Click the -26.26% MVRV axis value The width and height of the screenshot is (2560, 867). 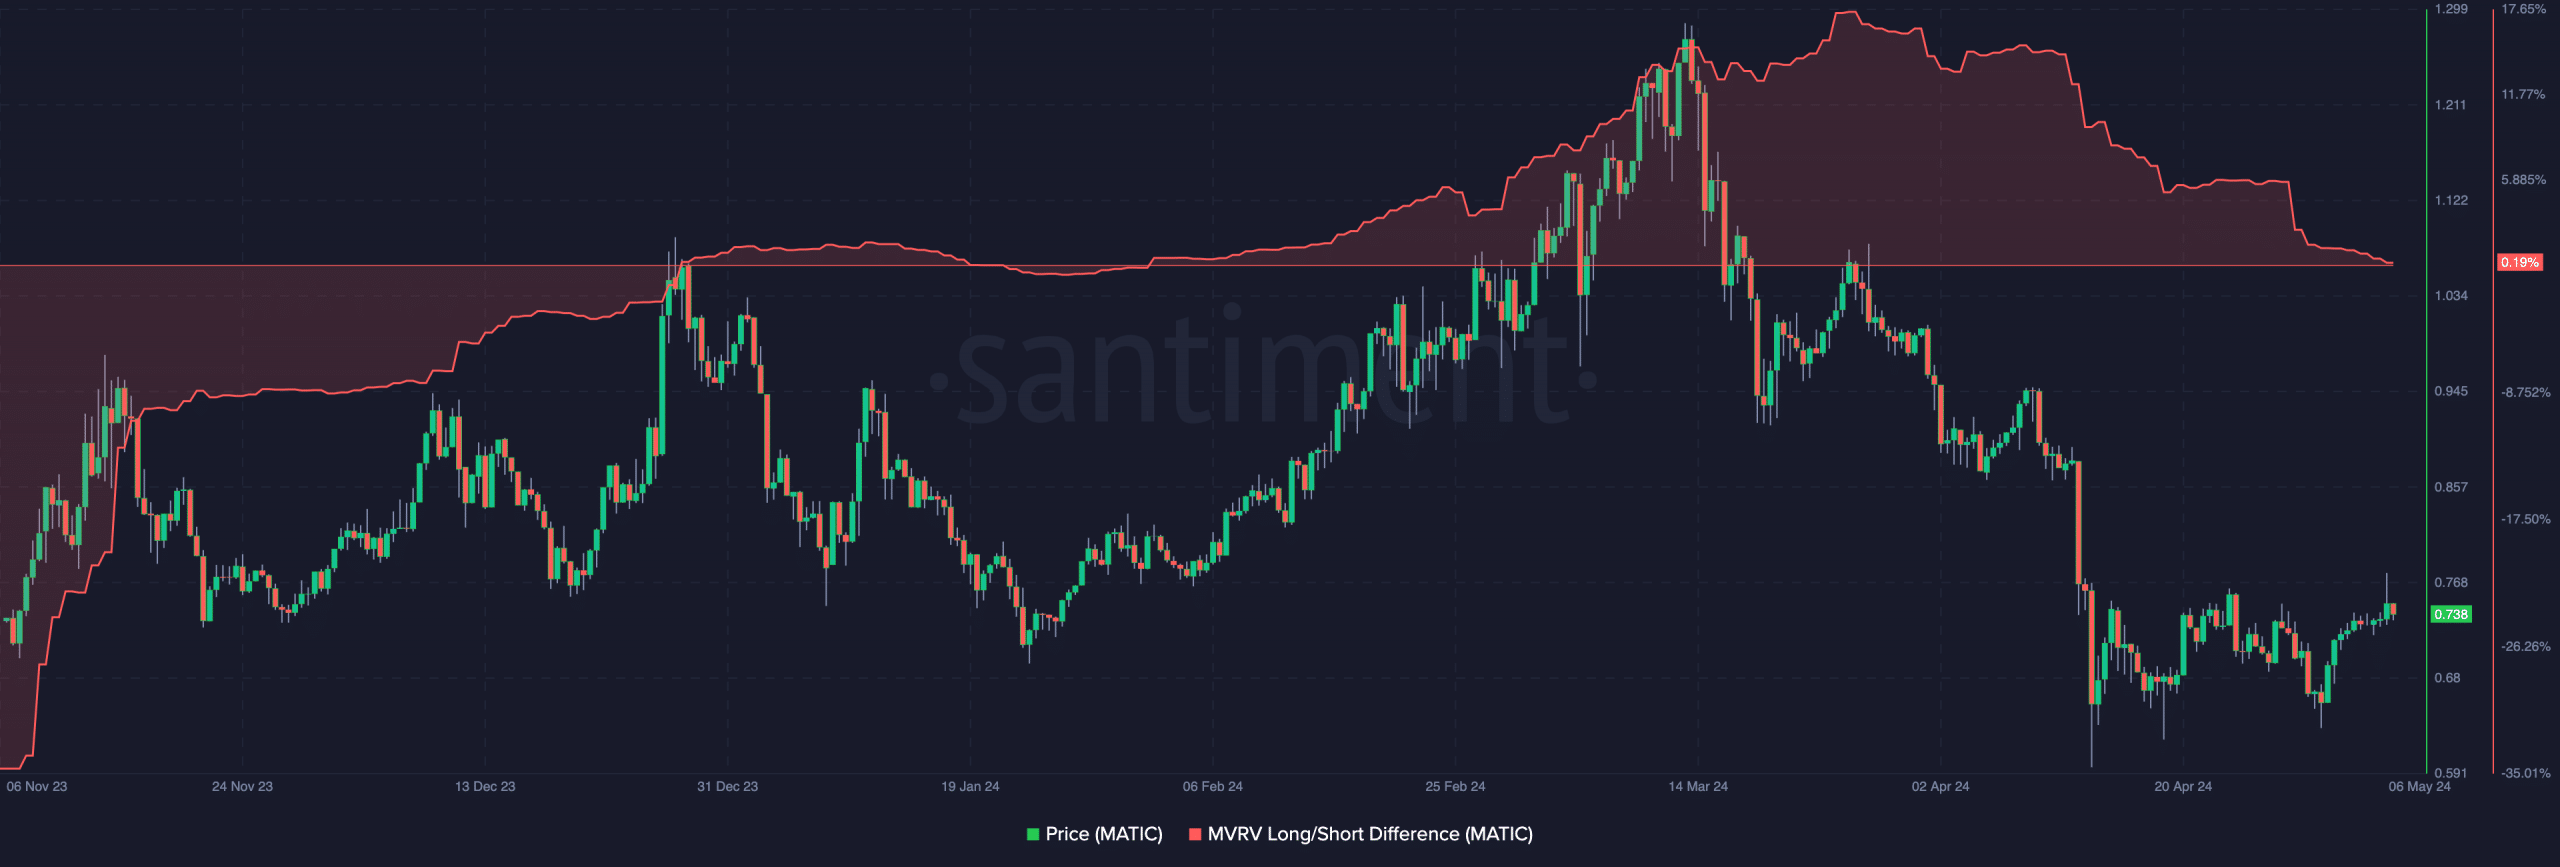(x=2526, y=646)
